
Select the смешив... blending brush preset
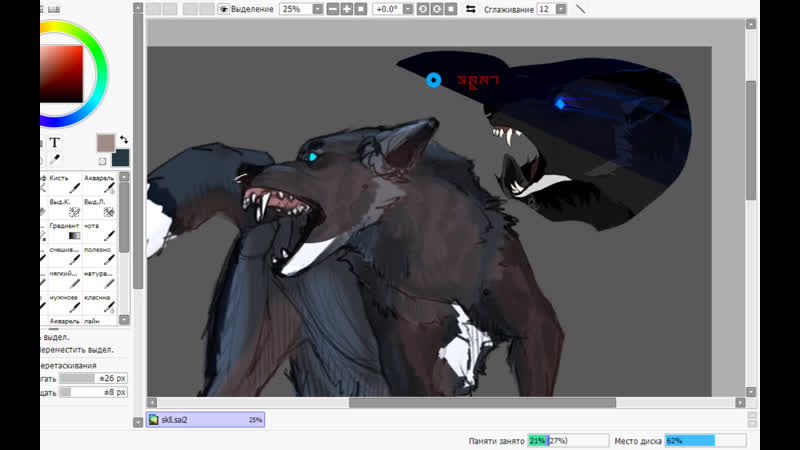64,256
